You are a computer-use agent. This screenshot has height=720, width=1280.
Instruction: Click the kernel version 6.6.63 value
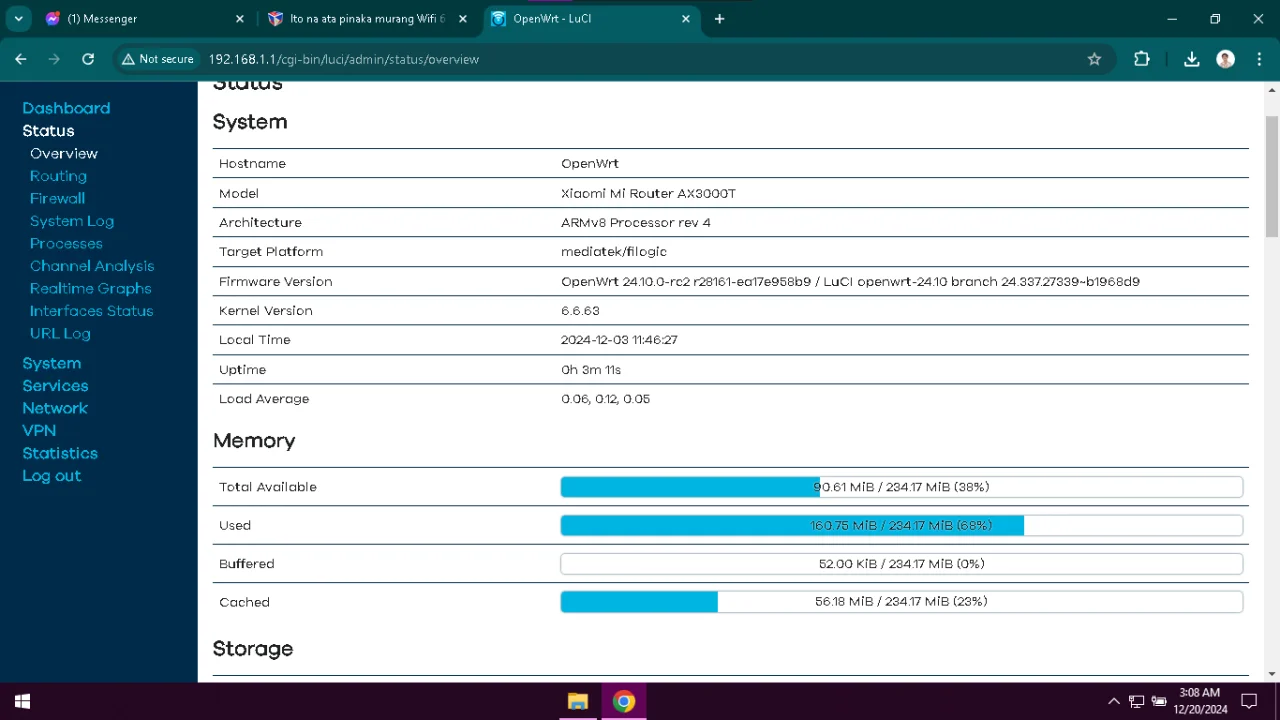[x=580, y=311]
